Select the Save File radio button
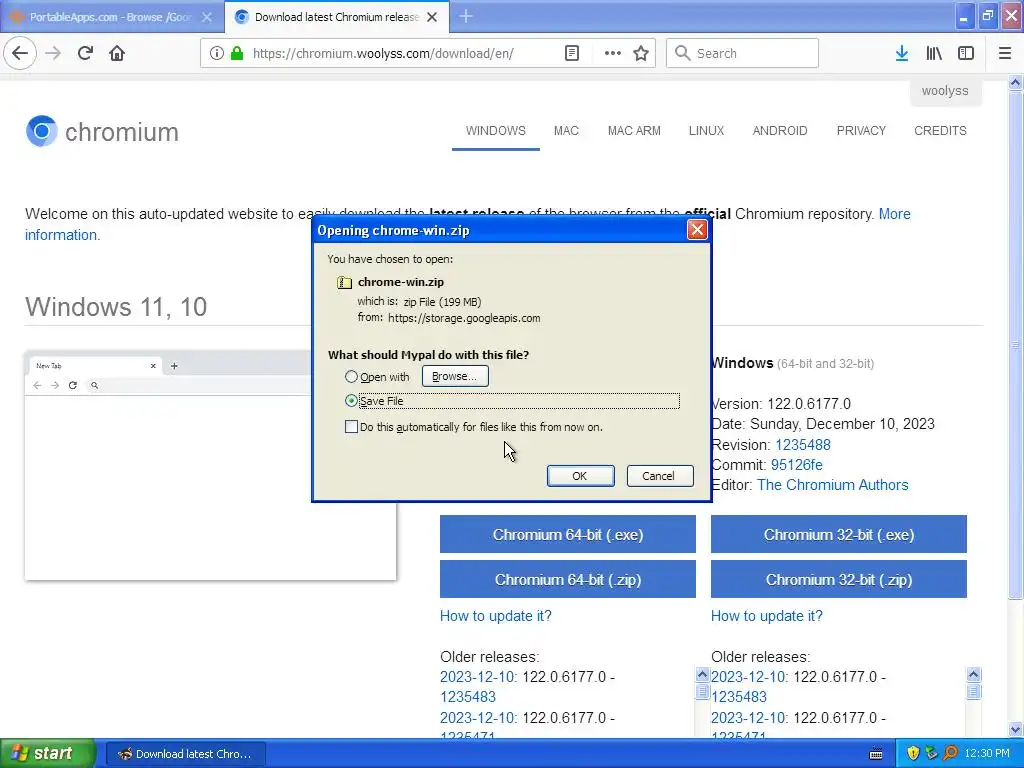 tap(351, 400)
